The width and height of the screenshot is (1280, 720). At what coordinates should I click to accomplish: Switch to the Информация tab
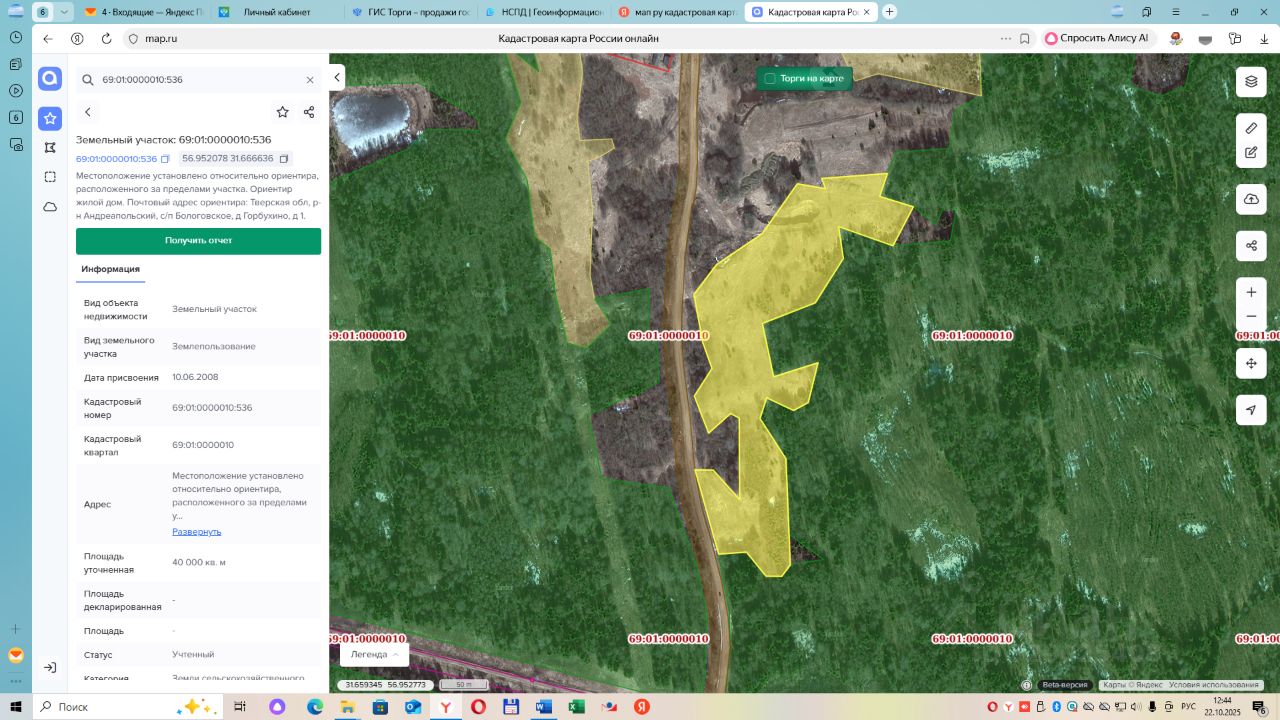coord(110,269)
